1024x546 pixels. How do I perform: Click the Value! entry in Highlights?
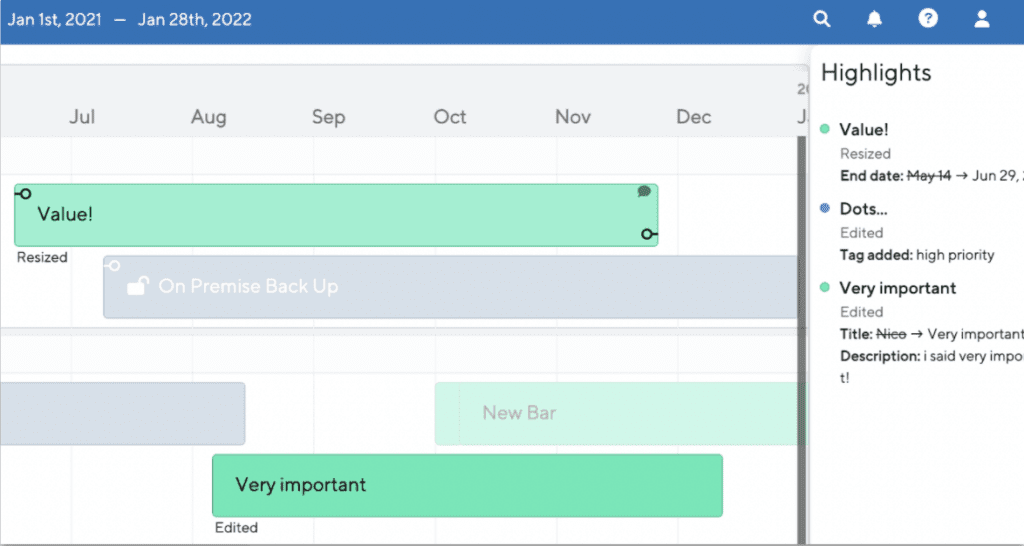[863, 129]
